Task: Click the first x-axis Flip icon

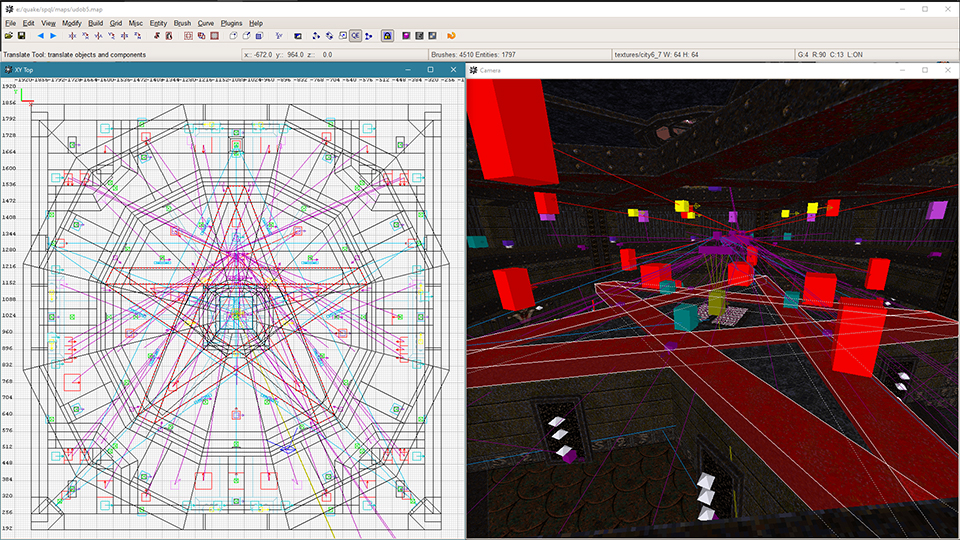Action: (72, 36)
